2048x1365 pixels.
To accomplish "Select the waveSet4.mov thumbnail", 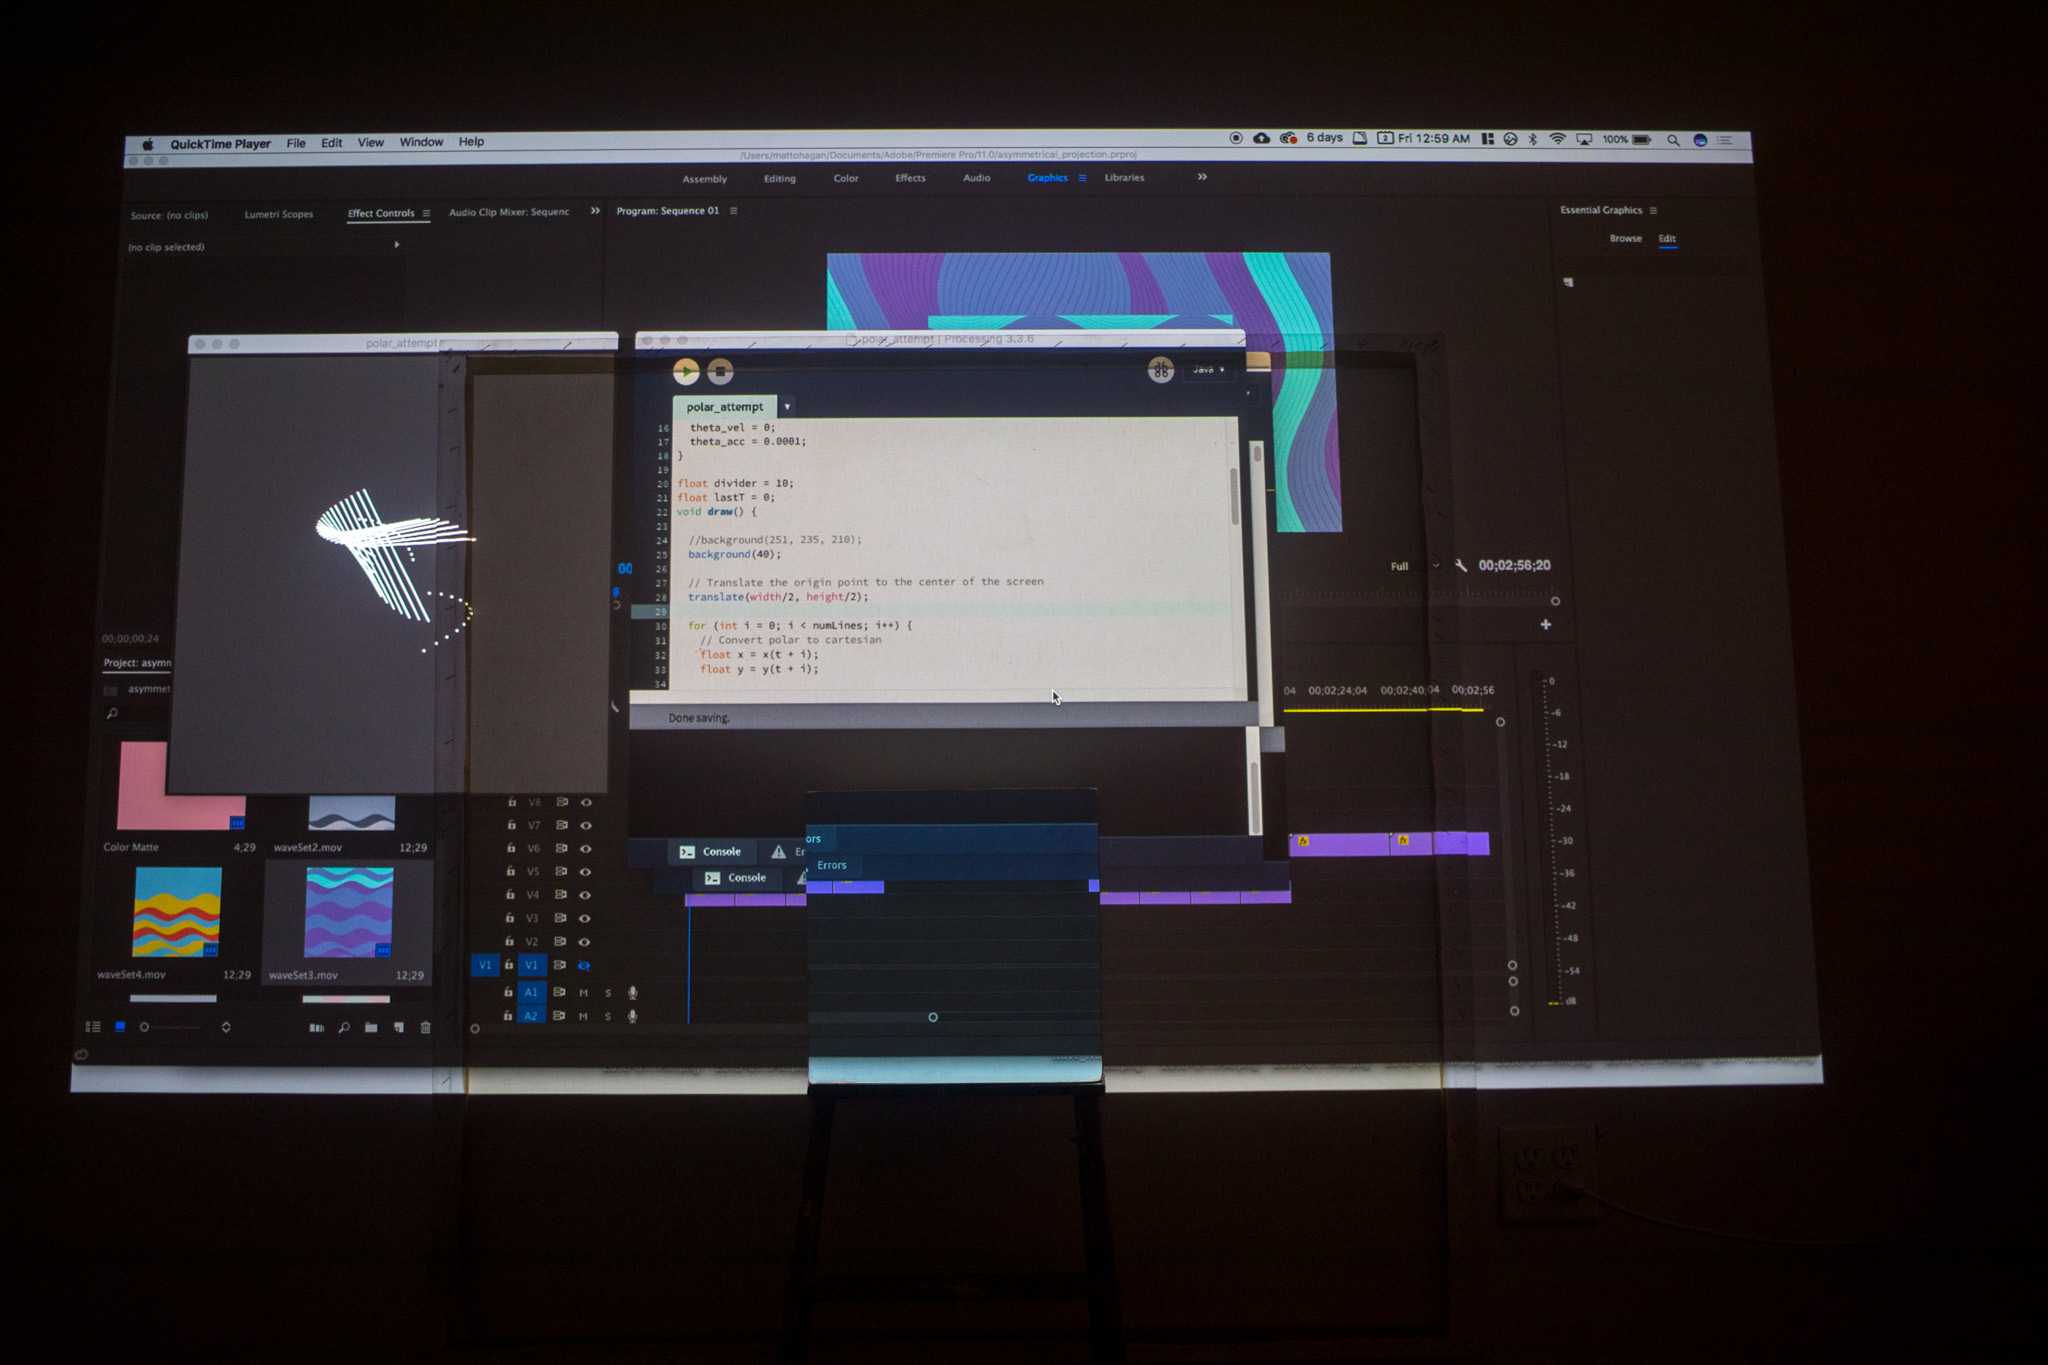I will (177, 912).
